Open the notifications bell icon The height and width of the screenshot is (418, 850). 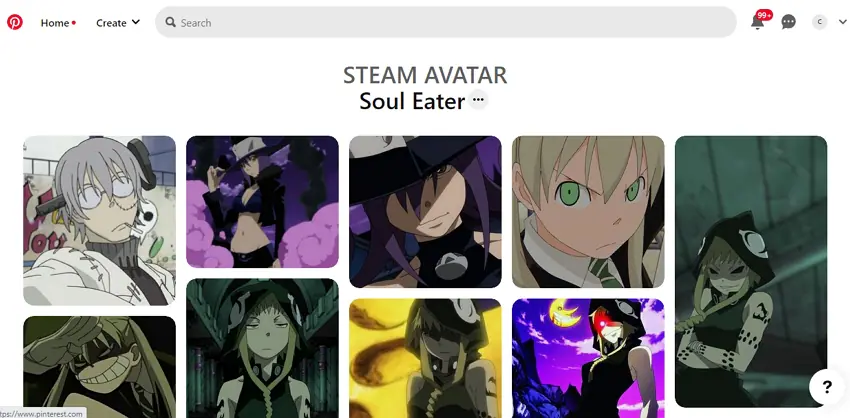pyautogui.click(x=757, y=23)
